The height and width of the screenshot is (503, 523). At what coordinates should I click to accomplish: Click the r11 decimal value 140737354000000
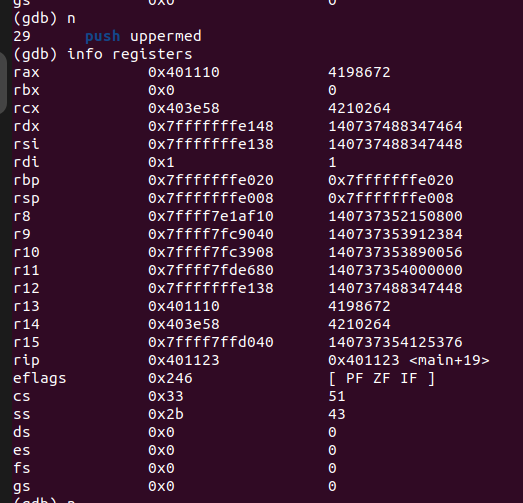(395, 271)
